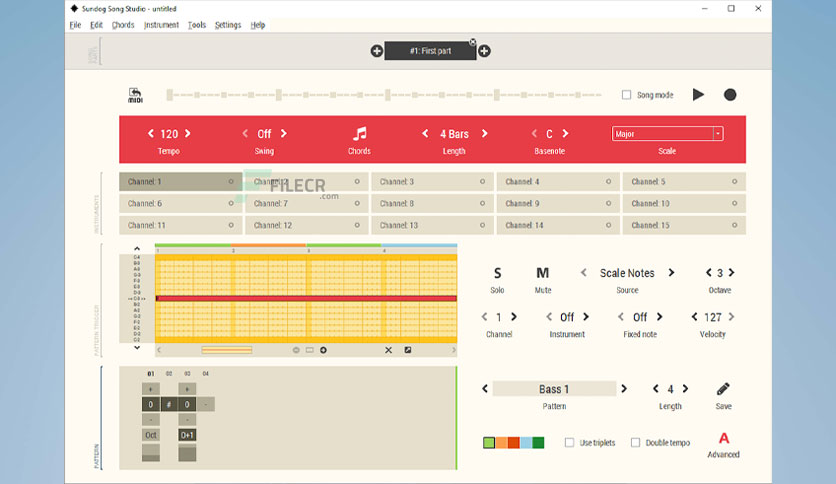Check the Use triplets box
The height and width of the screenshot is (484, 836).
tap(569, 442)
